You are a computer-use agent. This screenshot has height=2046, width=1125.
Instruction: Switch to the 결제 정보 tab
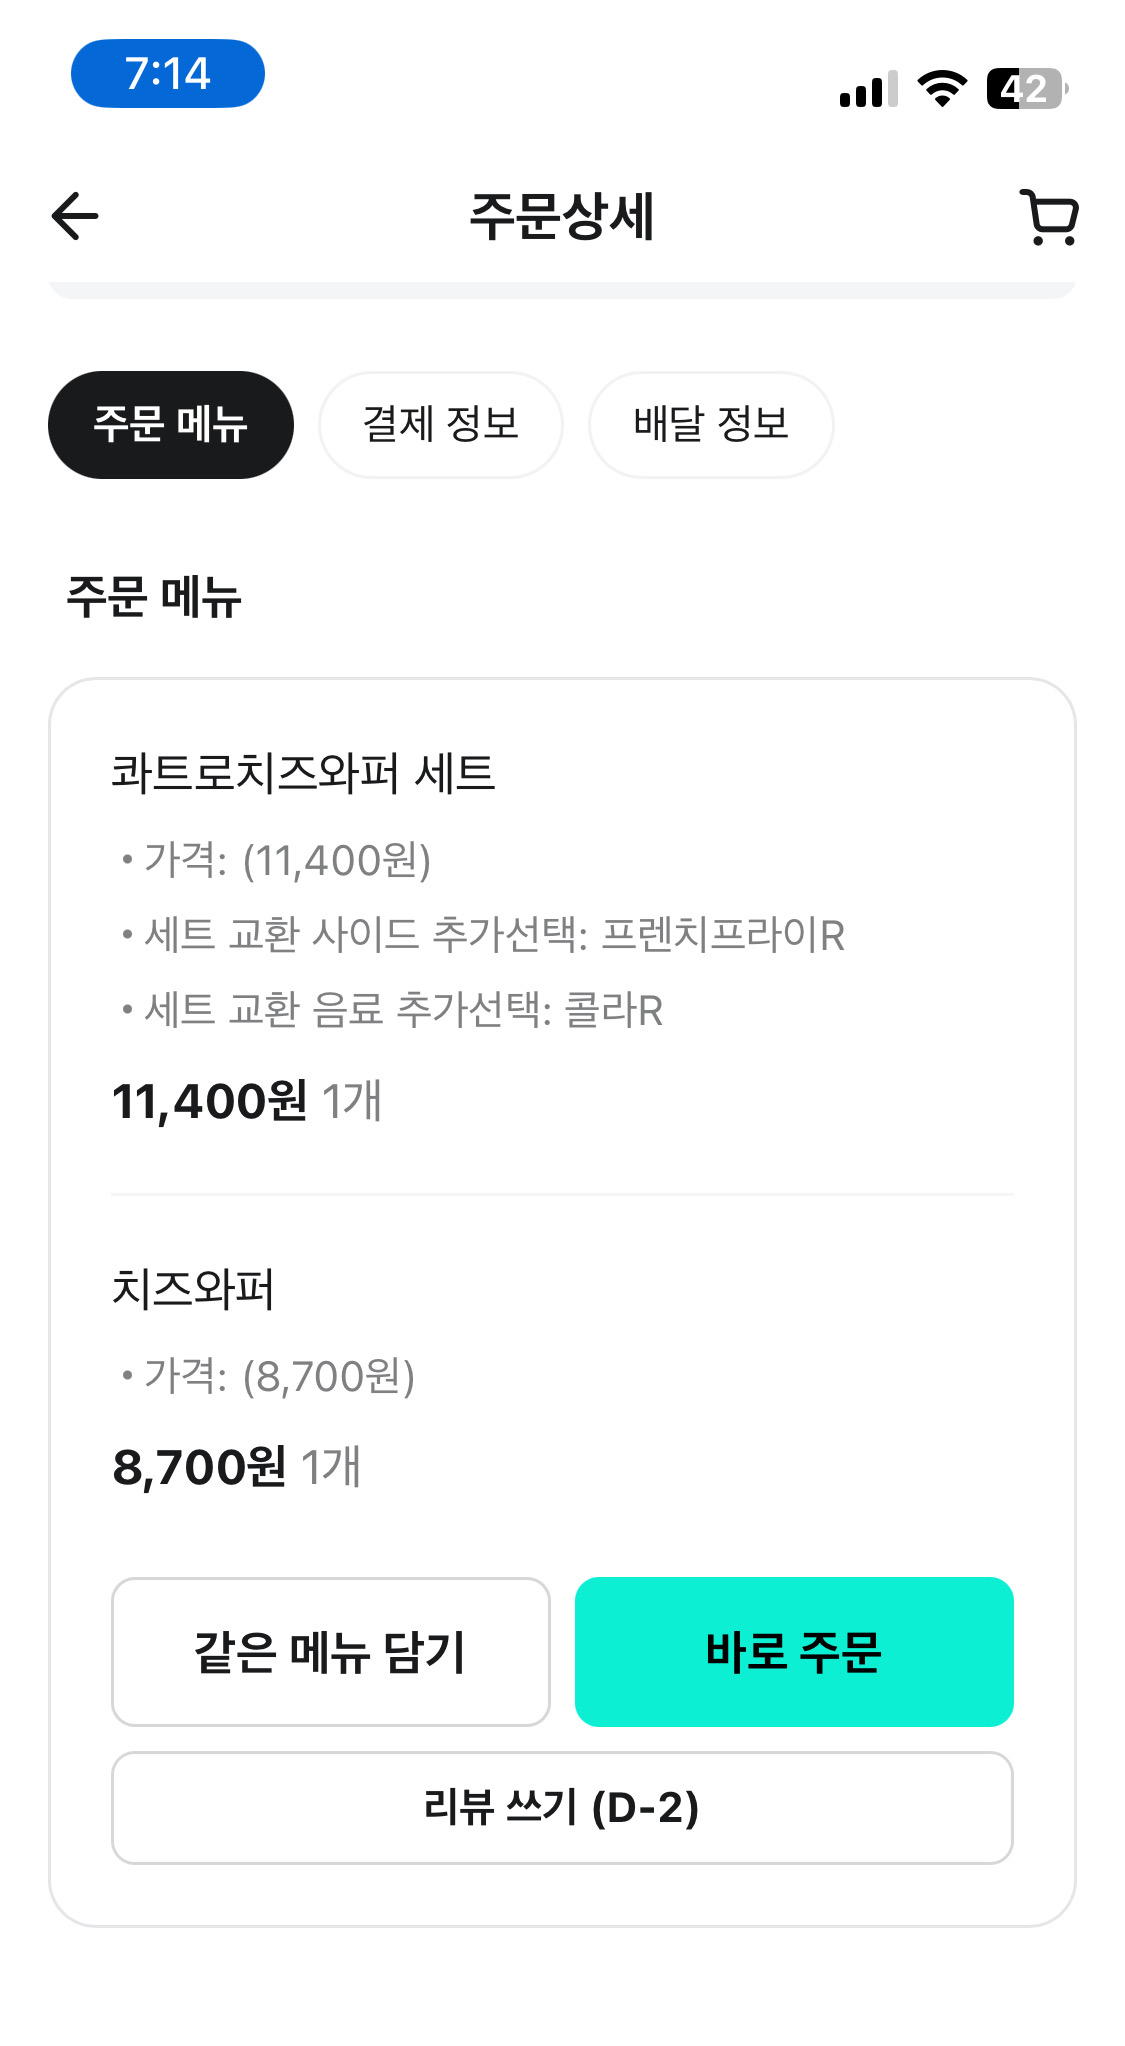coord(441,425)
